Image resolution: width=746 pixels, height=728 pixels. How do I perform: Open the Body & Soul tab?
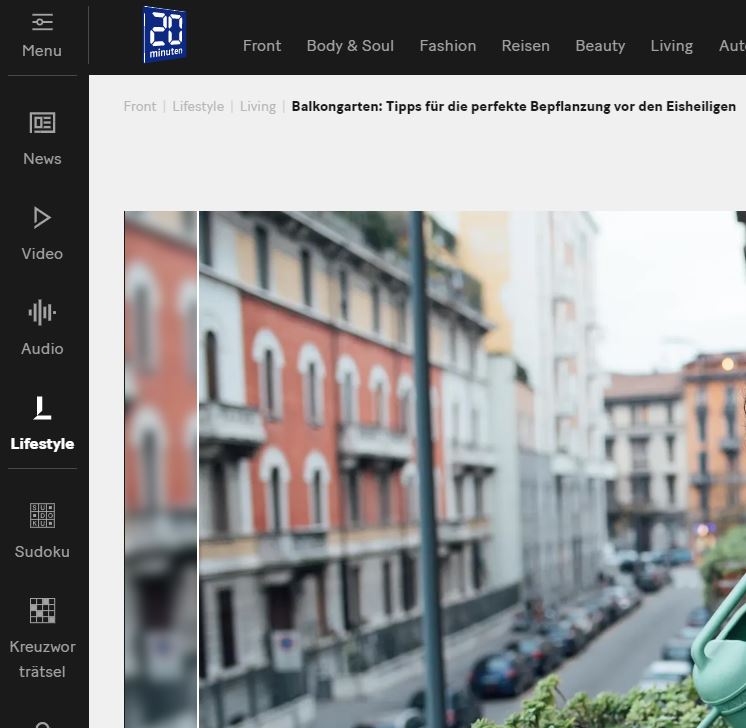(350, 46)
